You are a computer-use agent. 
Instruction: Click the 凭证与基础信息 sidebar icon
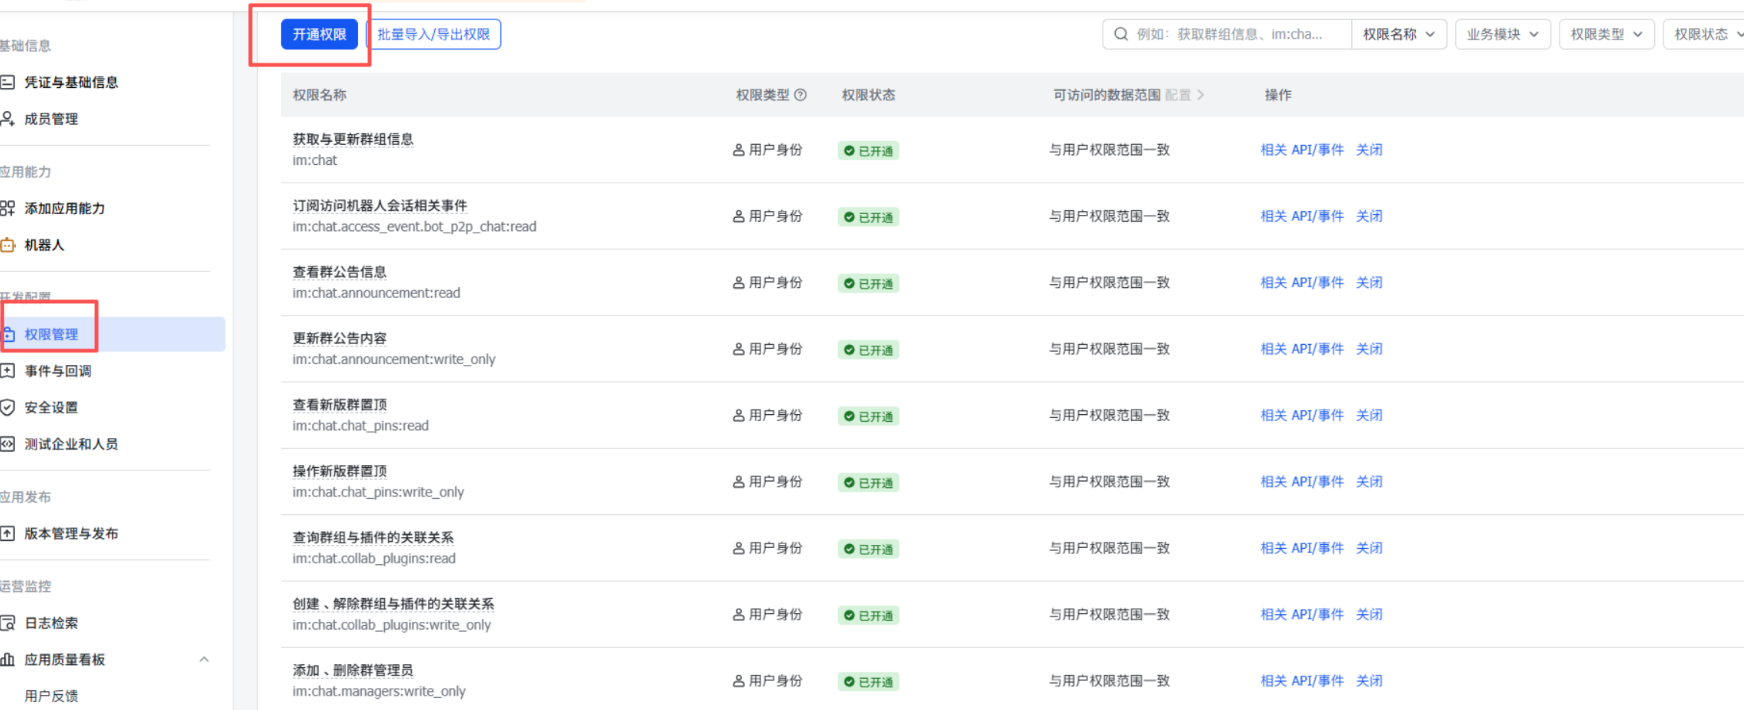7,82
